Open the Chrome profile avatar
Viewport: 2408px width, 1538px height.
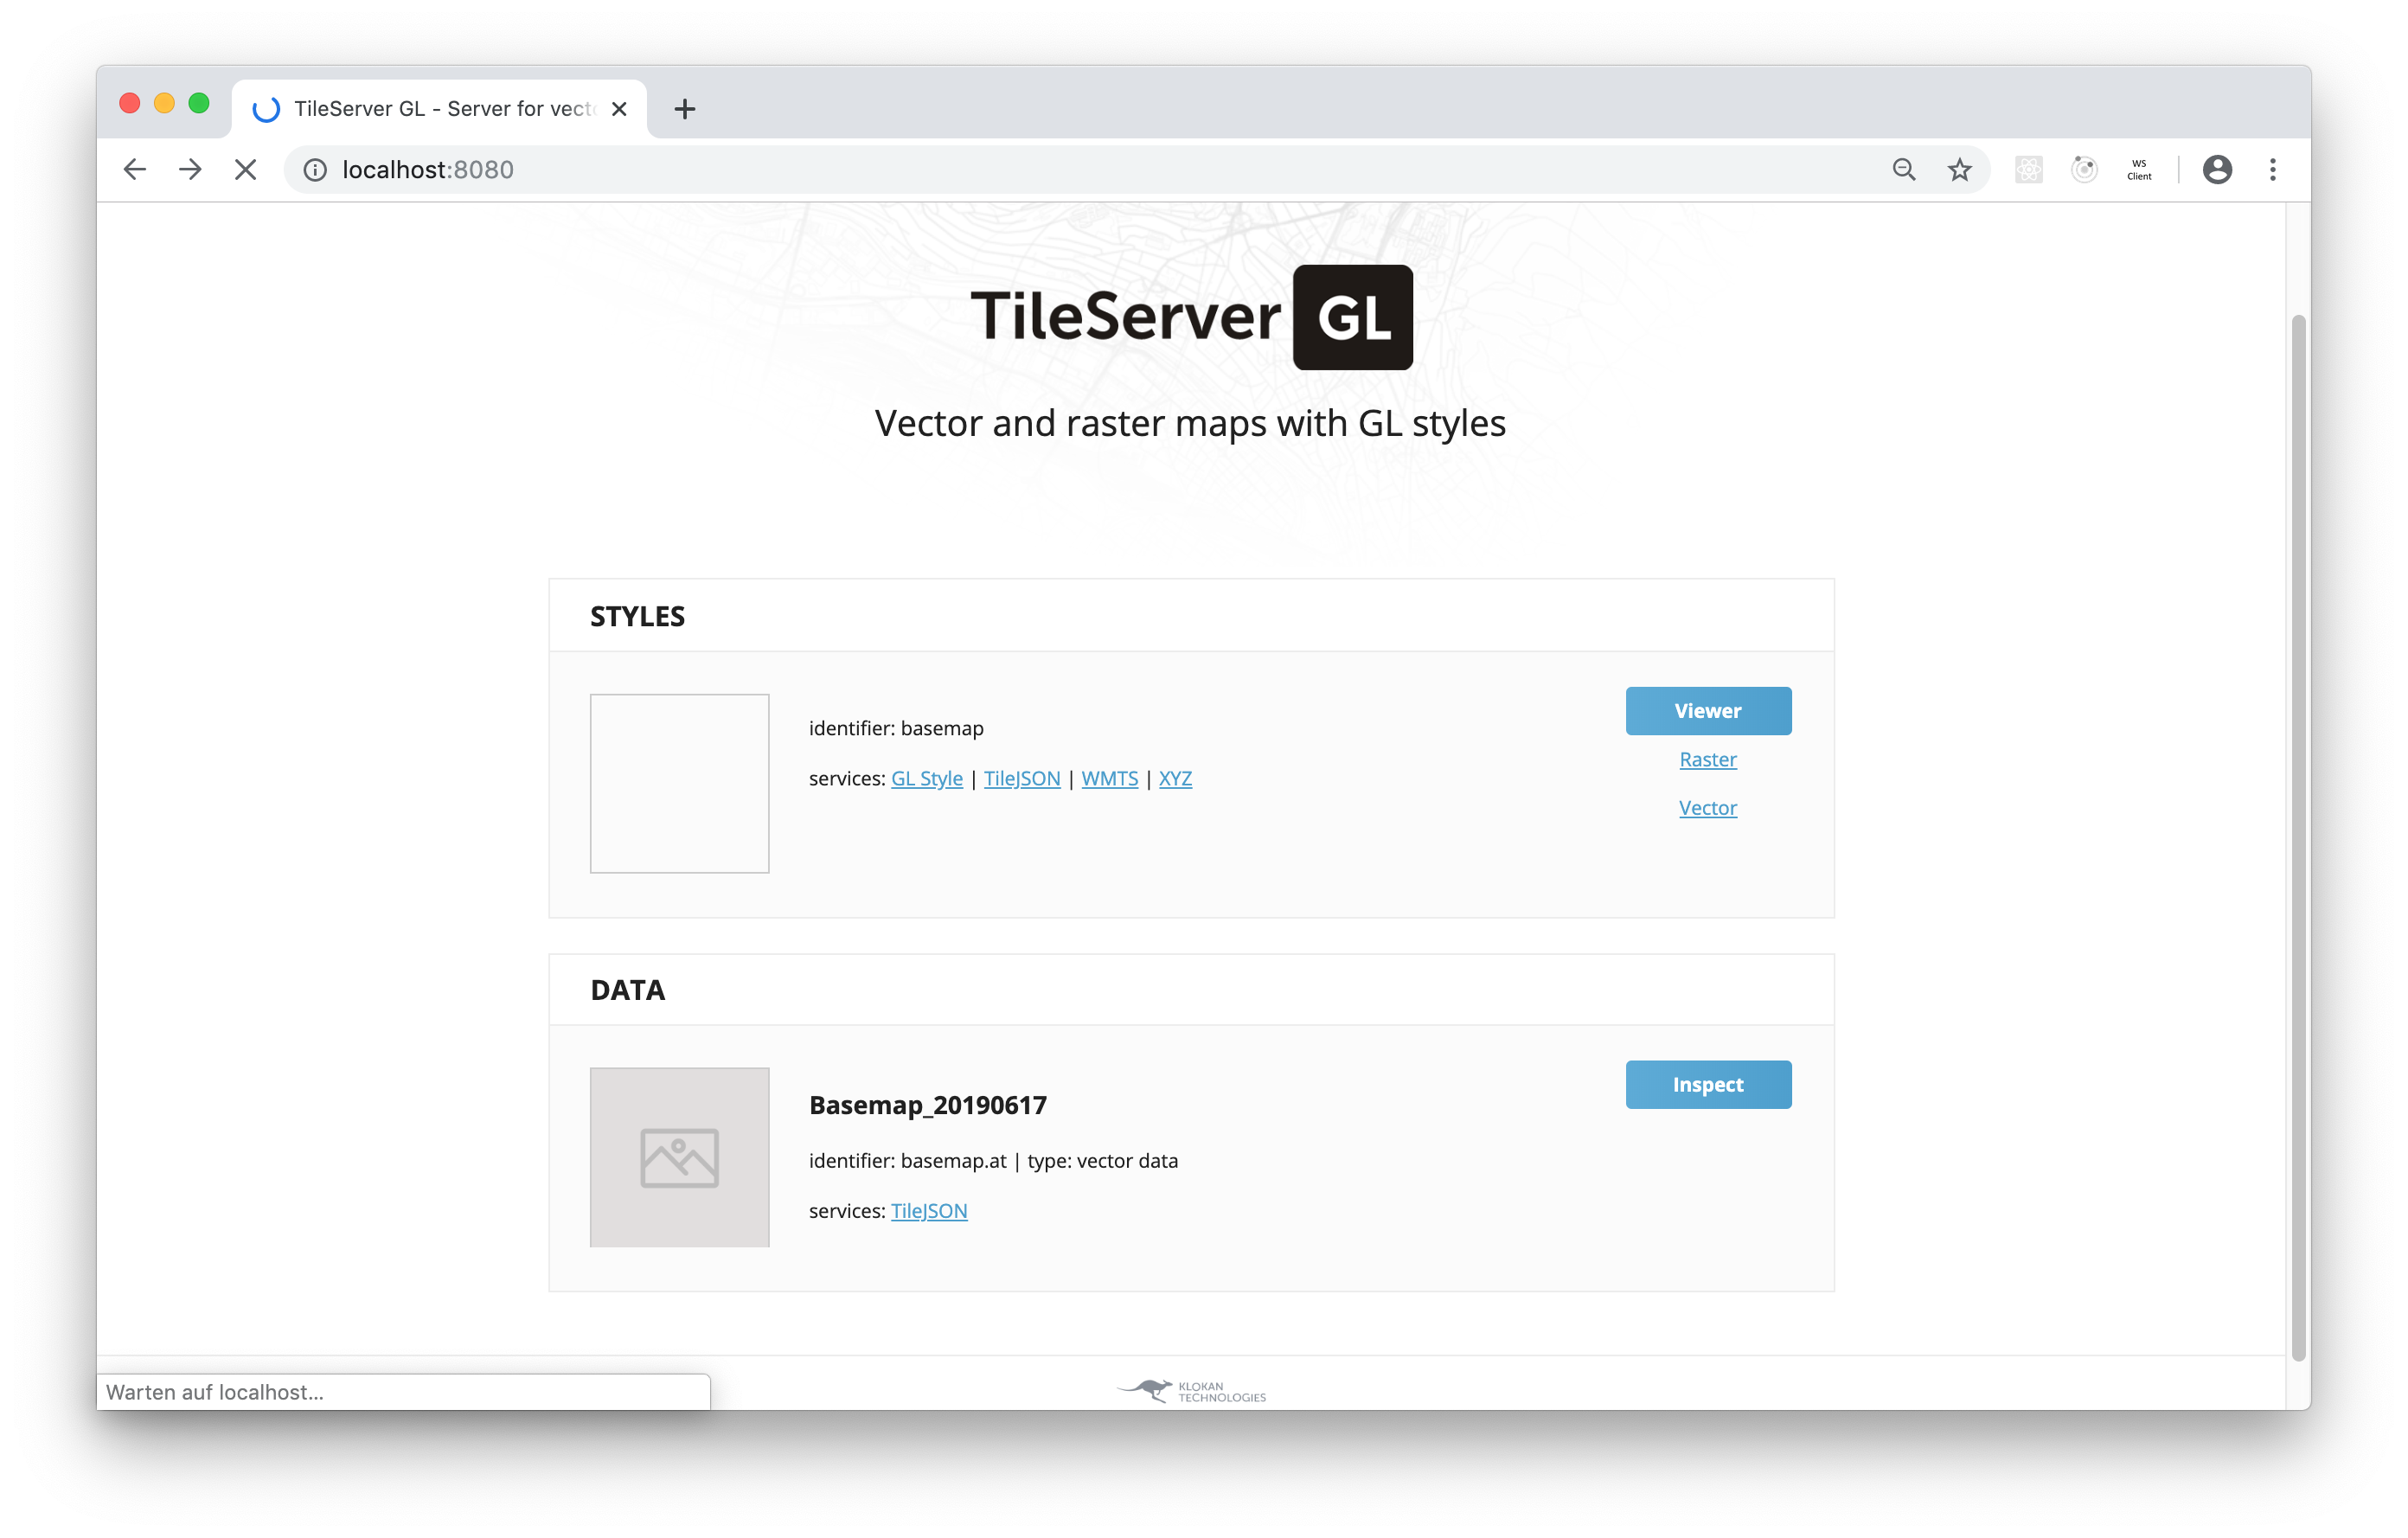click(x=2217, y=170)
